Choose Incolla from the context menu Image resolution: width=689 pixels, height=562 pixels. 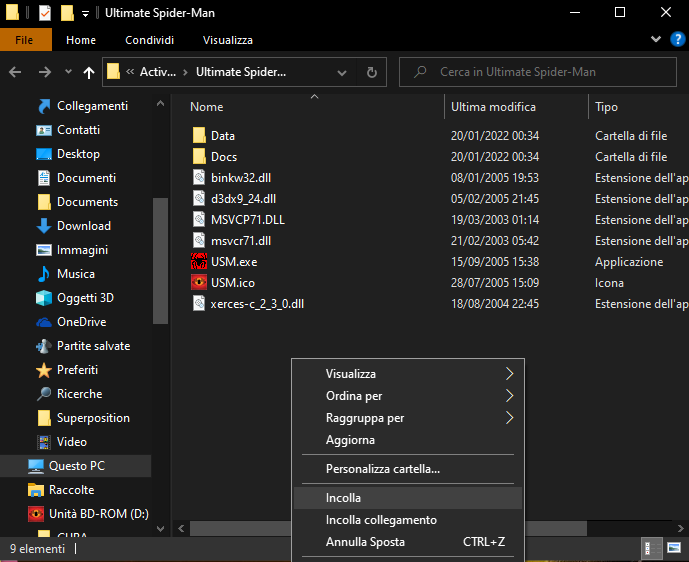click(x=408, y=498)
